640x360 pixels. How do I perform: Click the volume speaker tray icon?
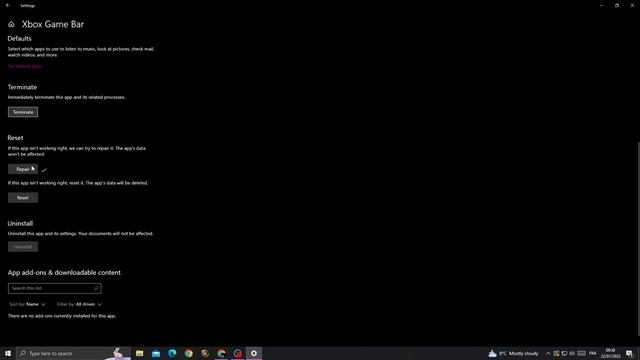[x=572, y=353]
